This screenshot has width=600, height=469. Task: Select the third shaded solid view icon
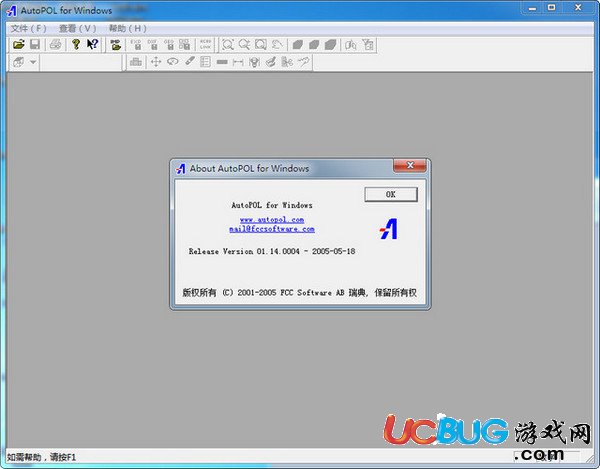point(330,45)
